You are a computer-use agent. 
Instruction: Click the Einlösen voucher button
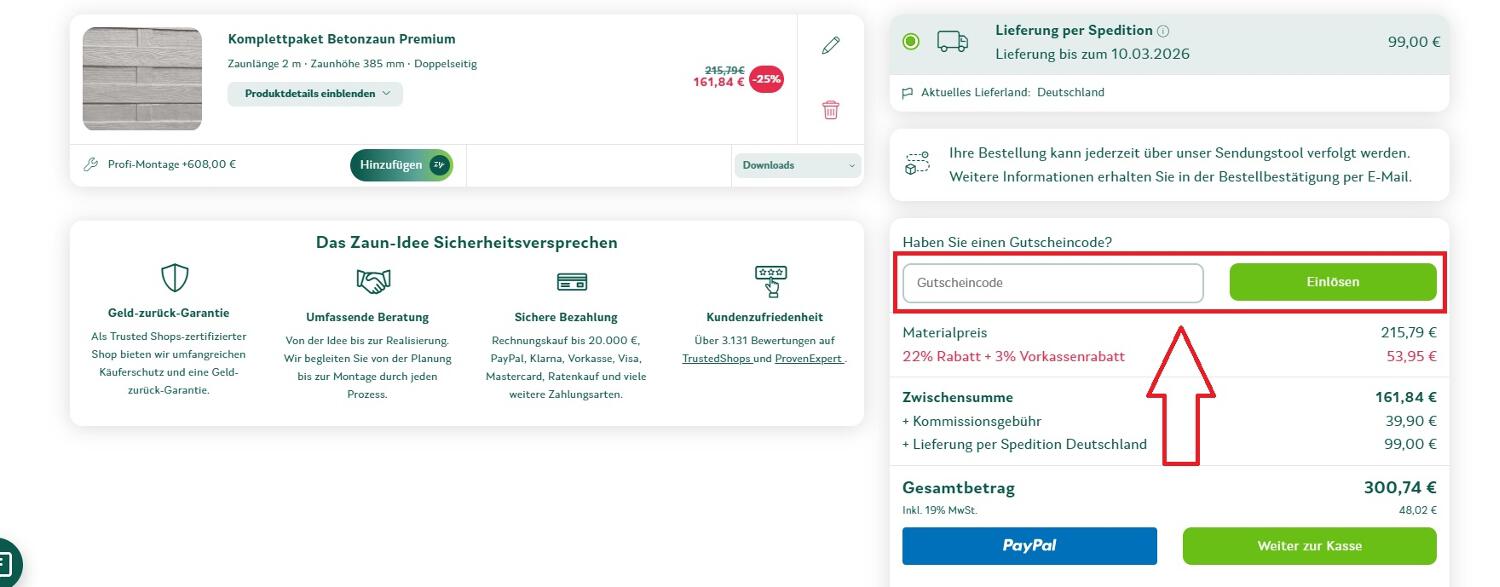1334,281
